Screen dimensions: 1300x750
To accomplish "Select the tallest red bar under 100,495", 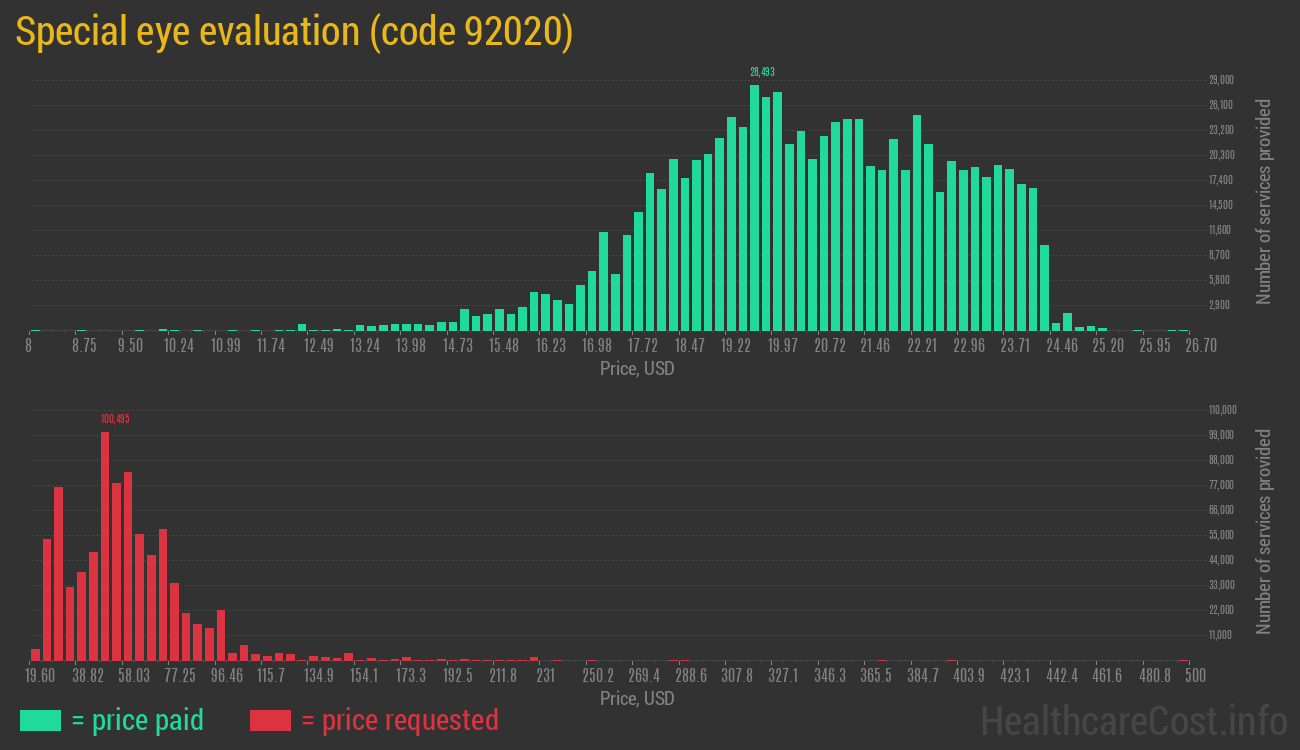I will coord(105,546).
